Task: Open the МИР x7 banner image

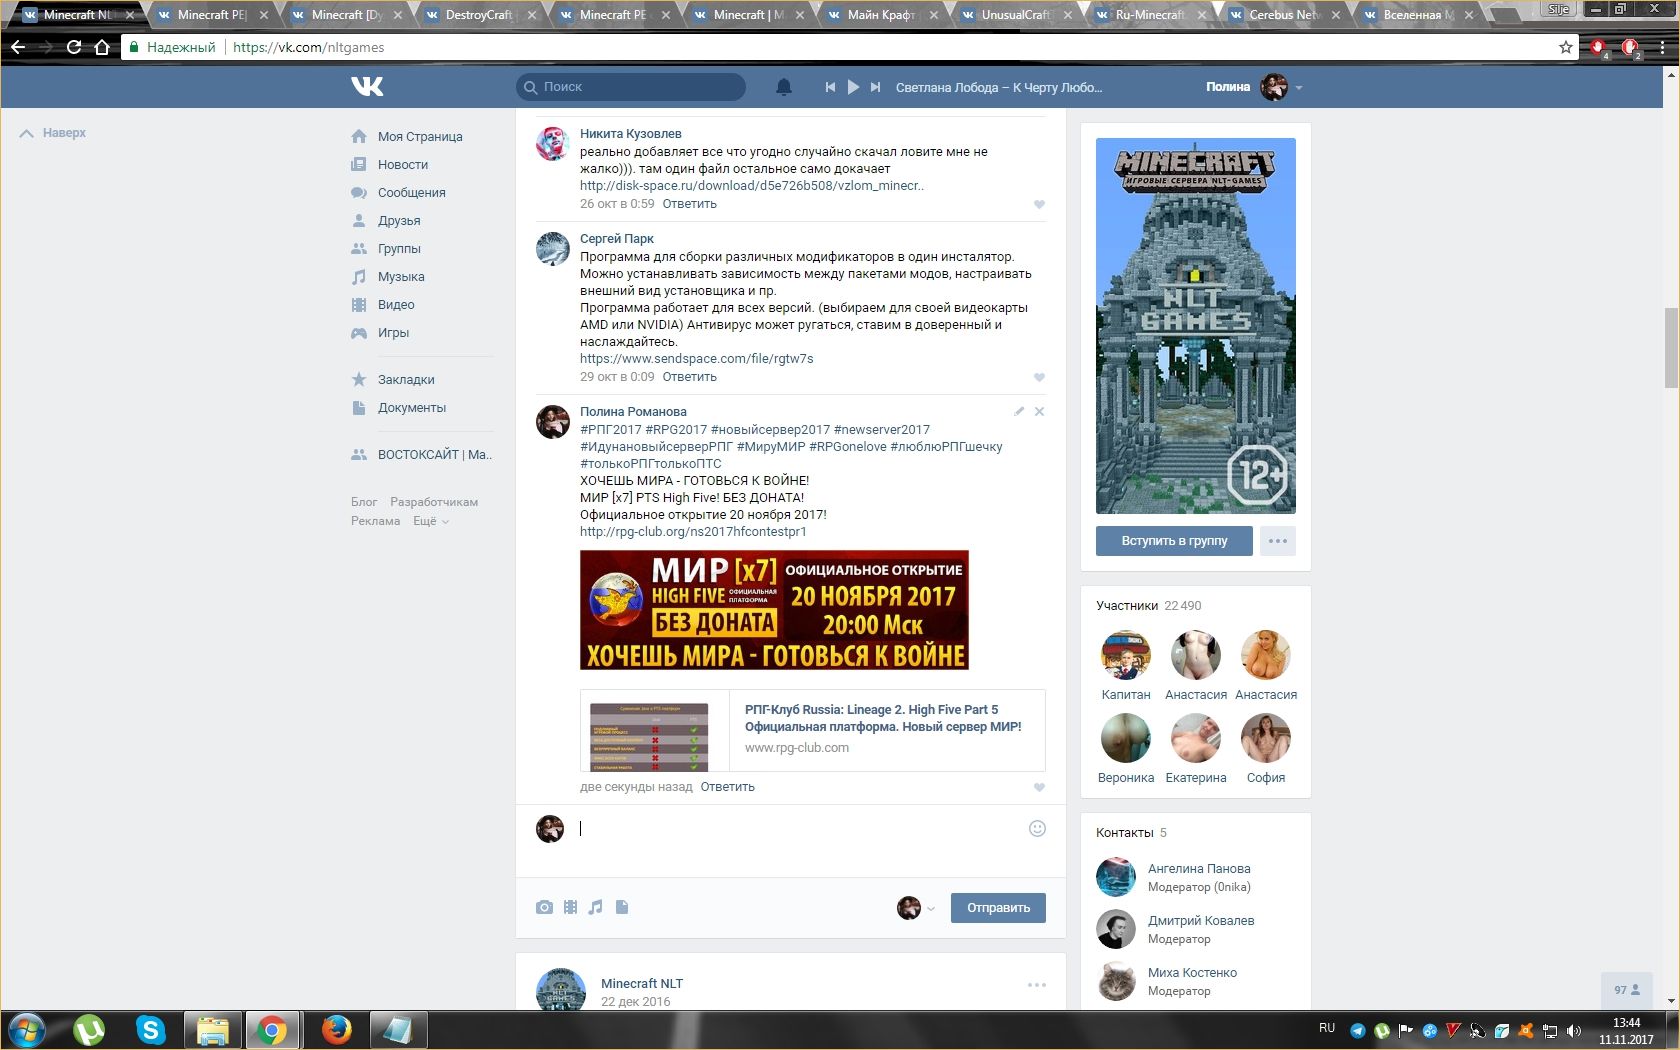Action: 774,610
